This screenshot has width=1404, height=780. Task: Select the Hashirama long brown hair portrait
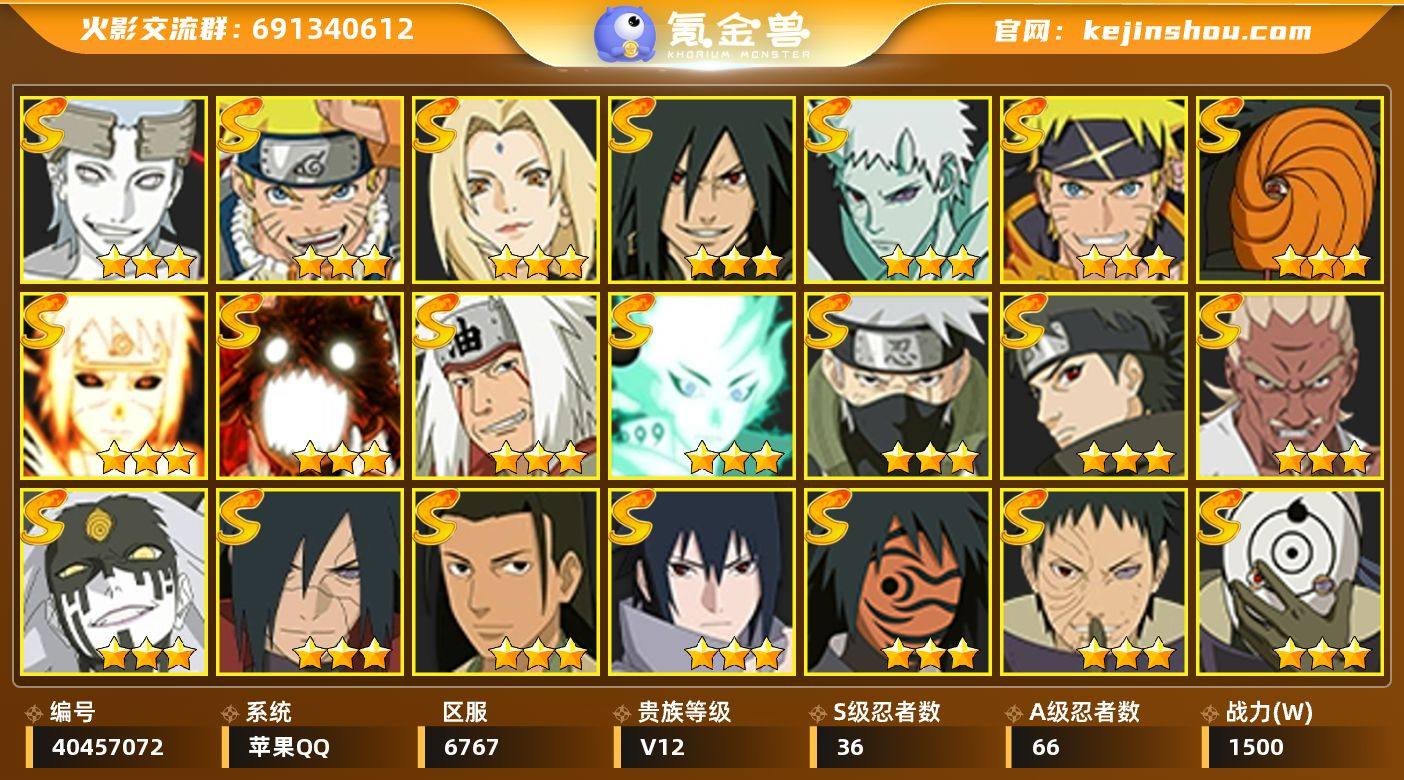click(506, 581)
